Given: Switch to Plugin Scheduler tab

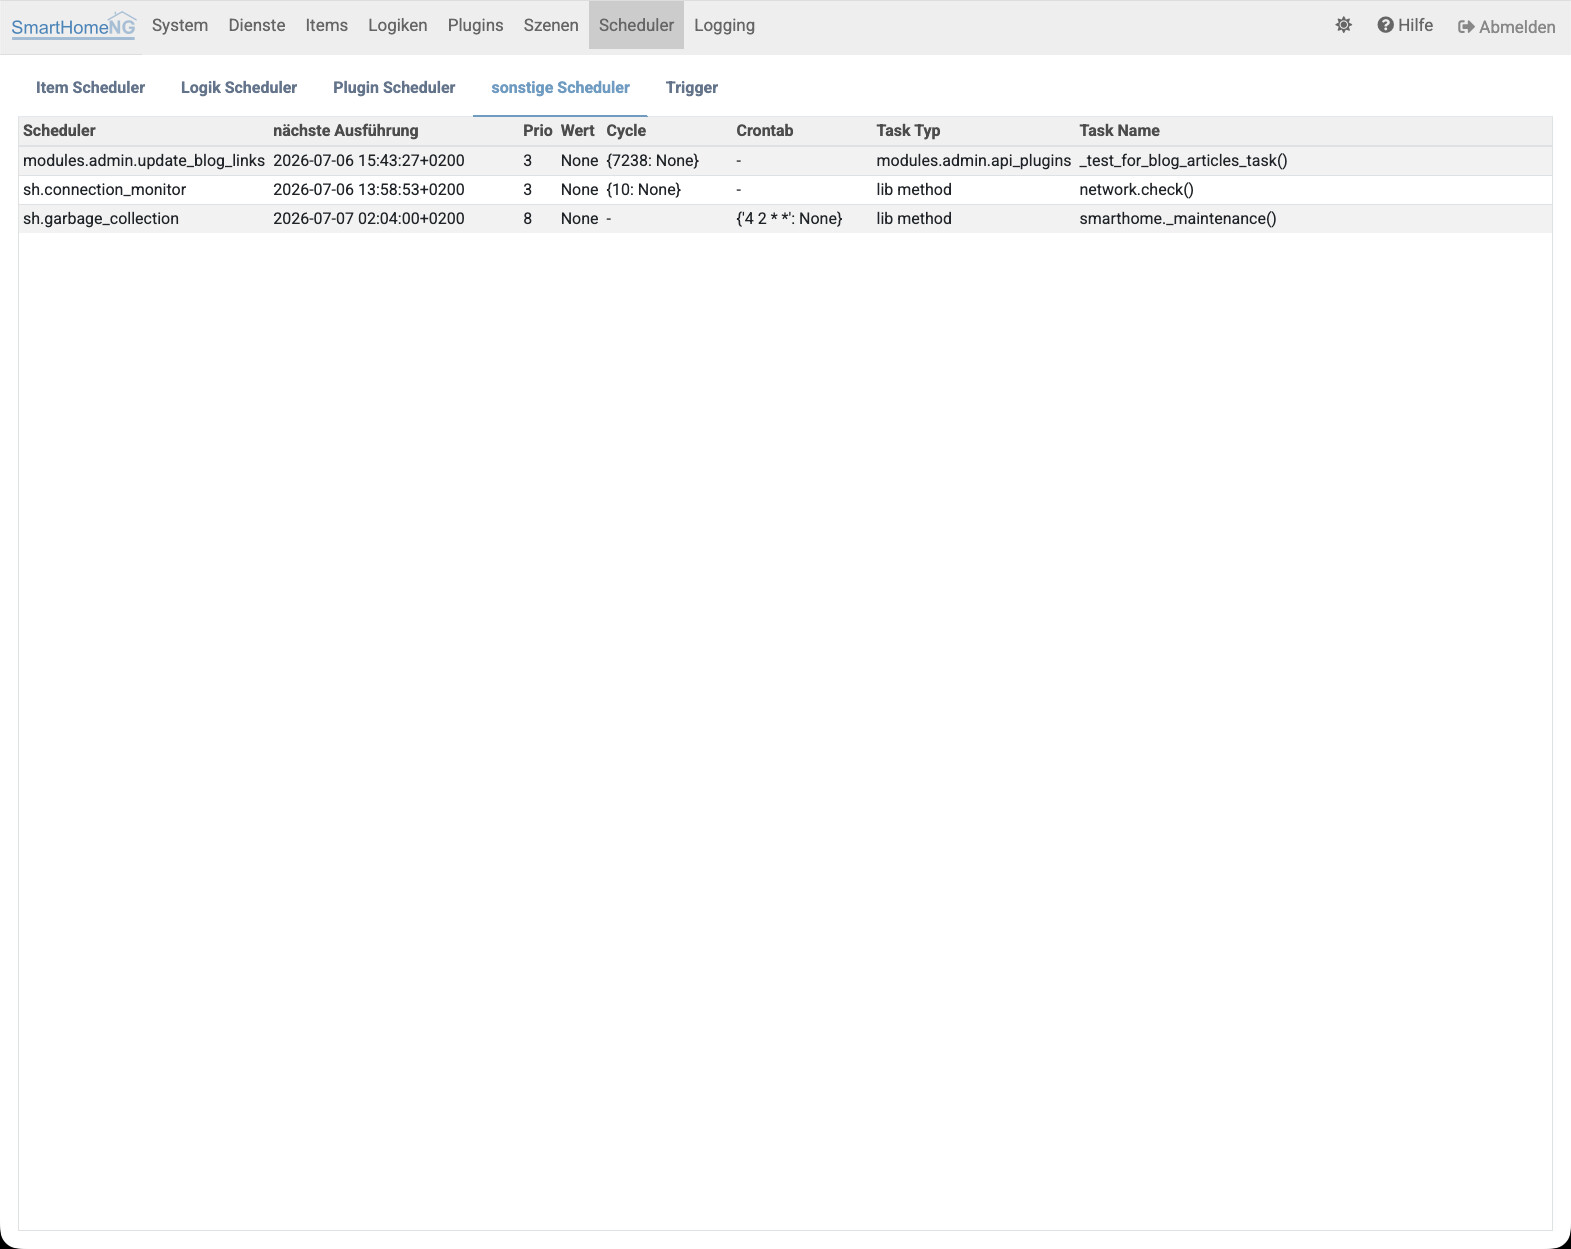Looking at the screenshot, I should 394,87.
